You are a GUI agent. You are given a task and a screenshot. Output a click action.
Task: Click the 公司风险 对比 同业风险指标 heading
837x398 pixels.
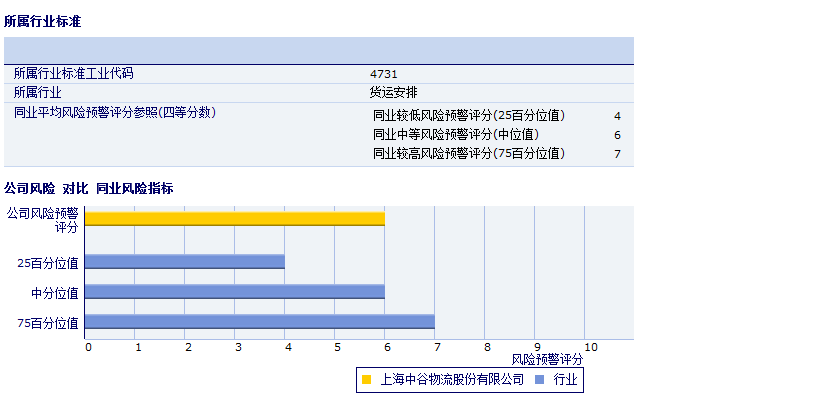point(89,188)
